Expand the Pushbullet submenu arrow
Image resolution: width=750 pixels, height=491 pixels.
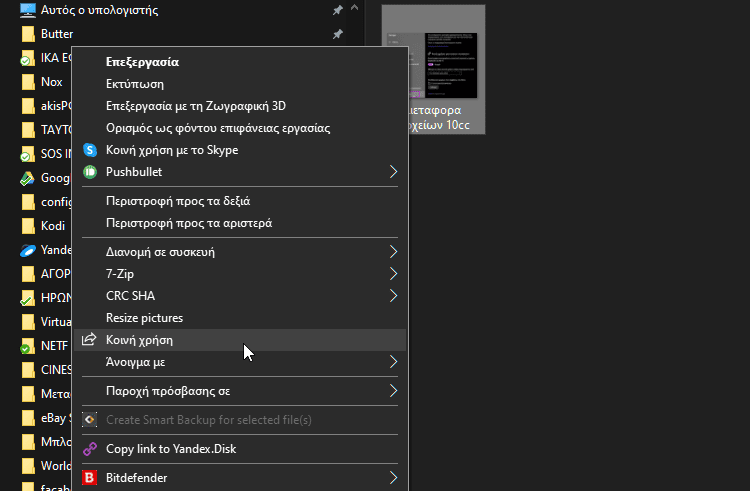click(x=393, y=172)
